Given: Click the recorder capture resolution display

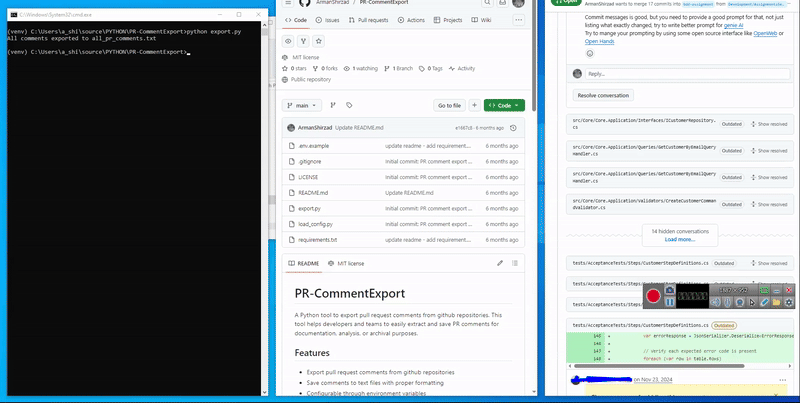Looking at the screenshot, I should [x=734, y=290].
